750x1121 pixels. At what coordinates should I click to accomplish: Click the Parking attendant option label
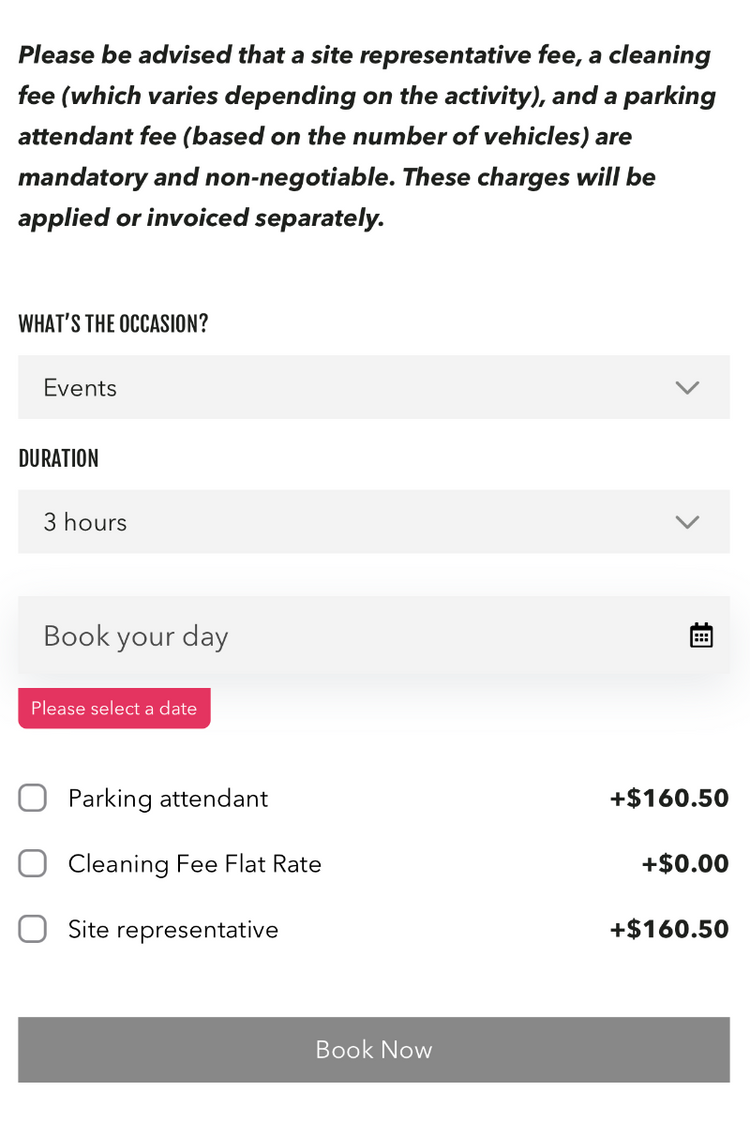click(168, 798)
